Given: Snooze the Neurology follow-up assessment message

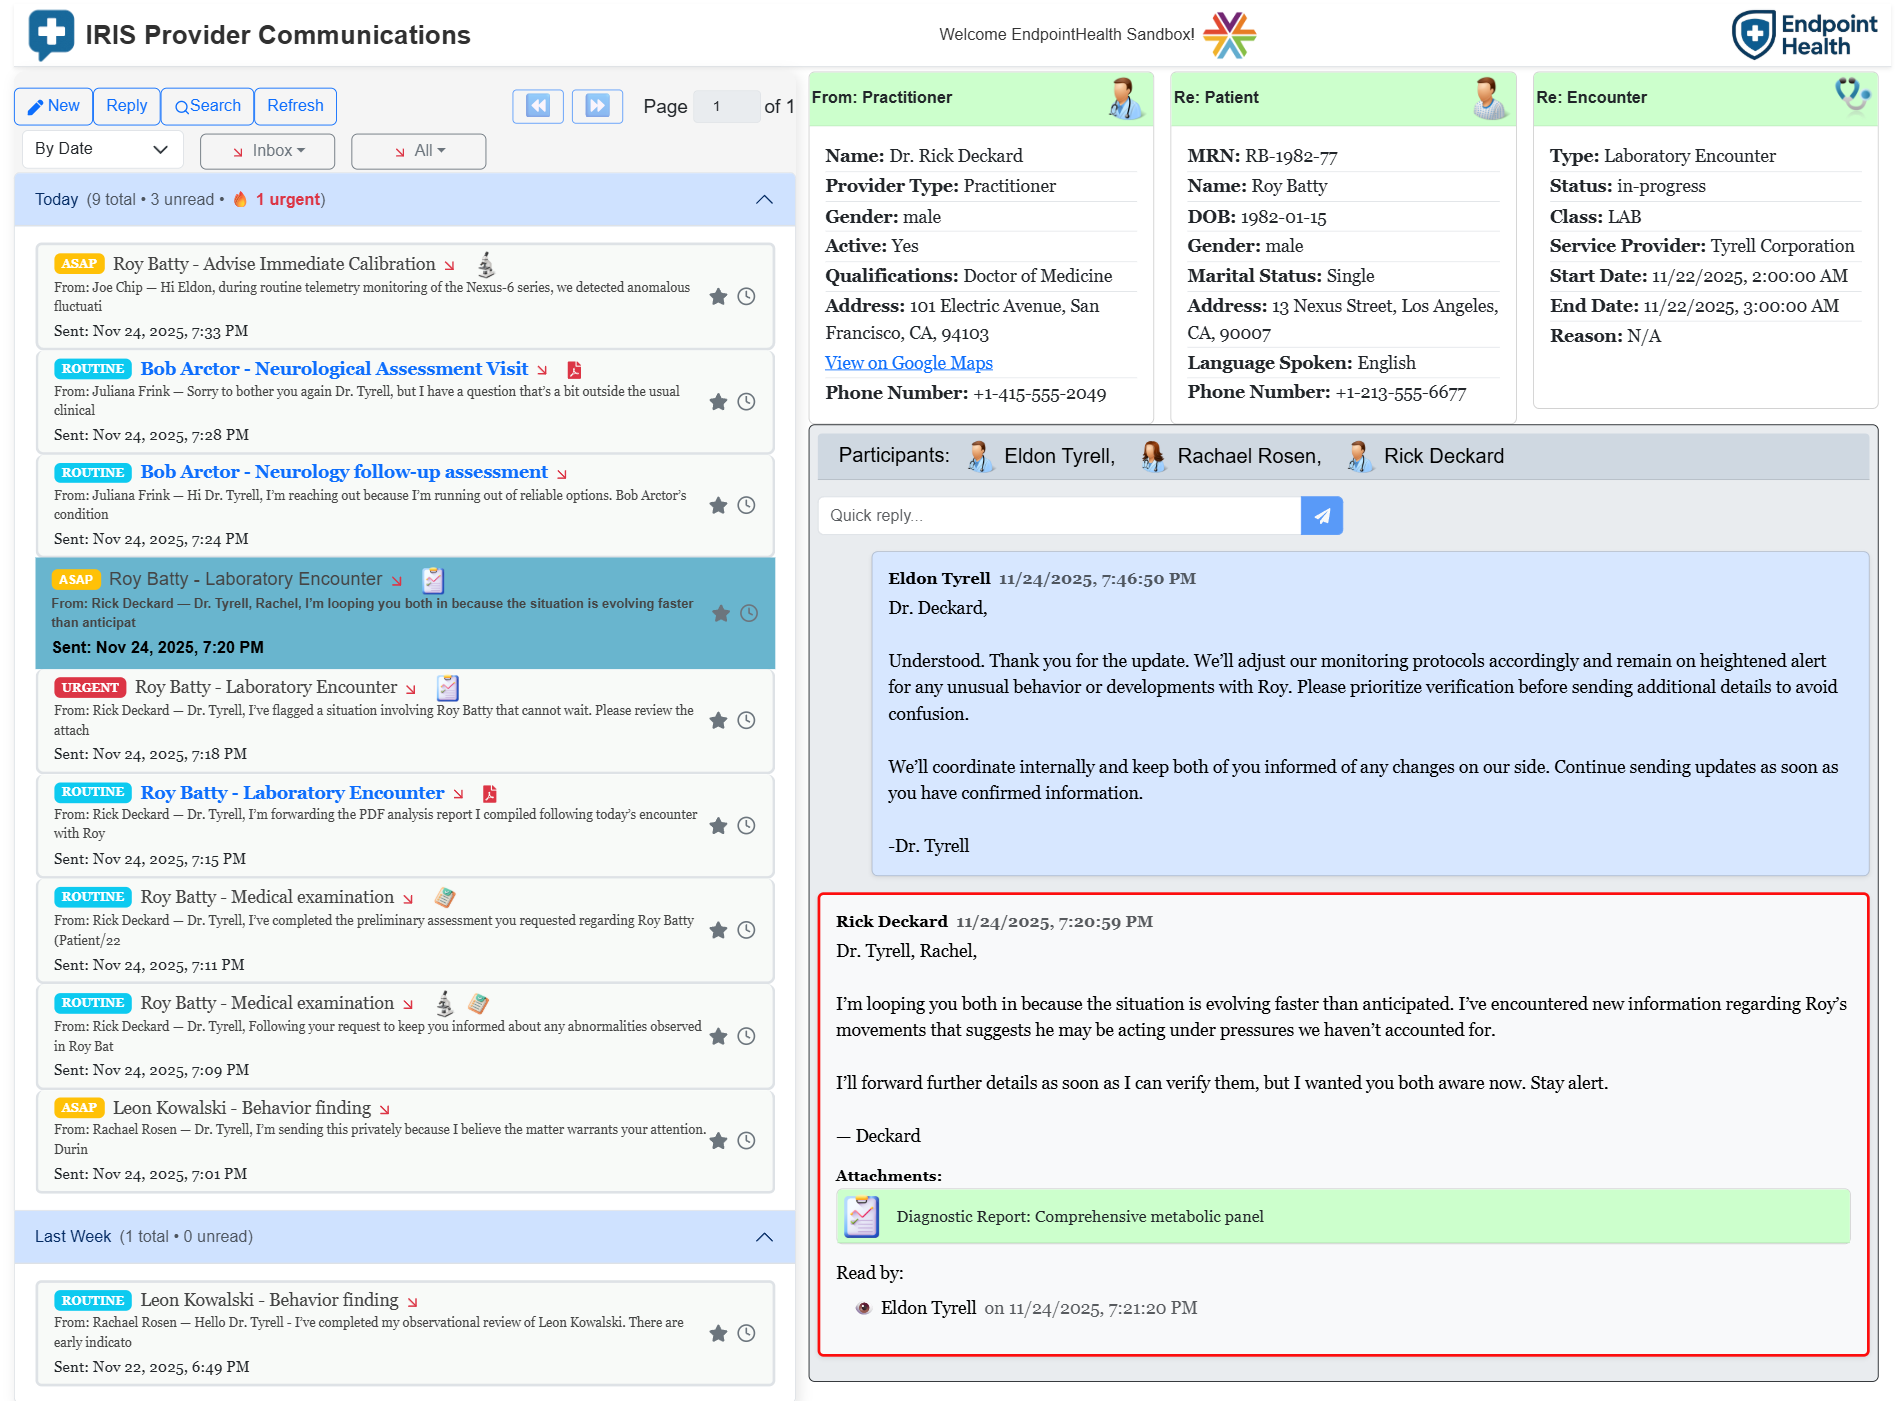Looking at the screenshot, I should click(746, 506).
